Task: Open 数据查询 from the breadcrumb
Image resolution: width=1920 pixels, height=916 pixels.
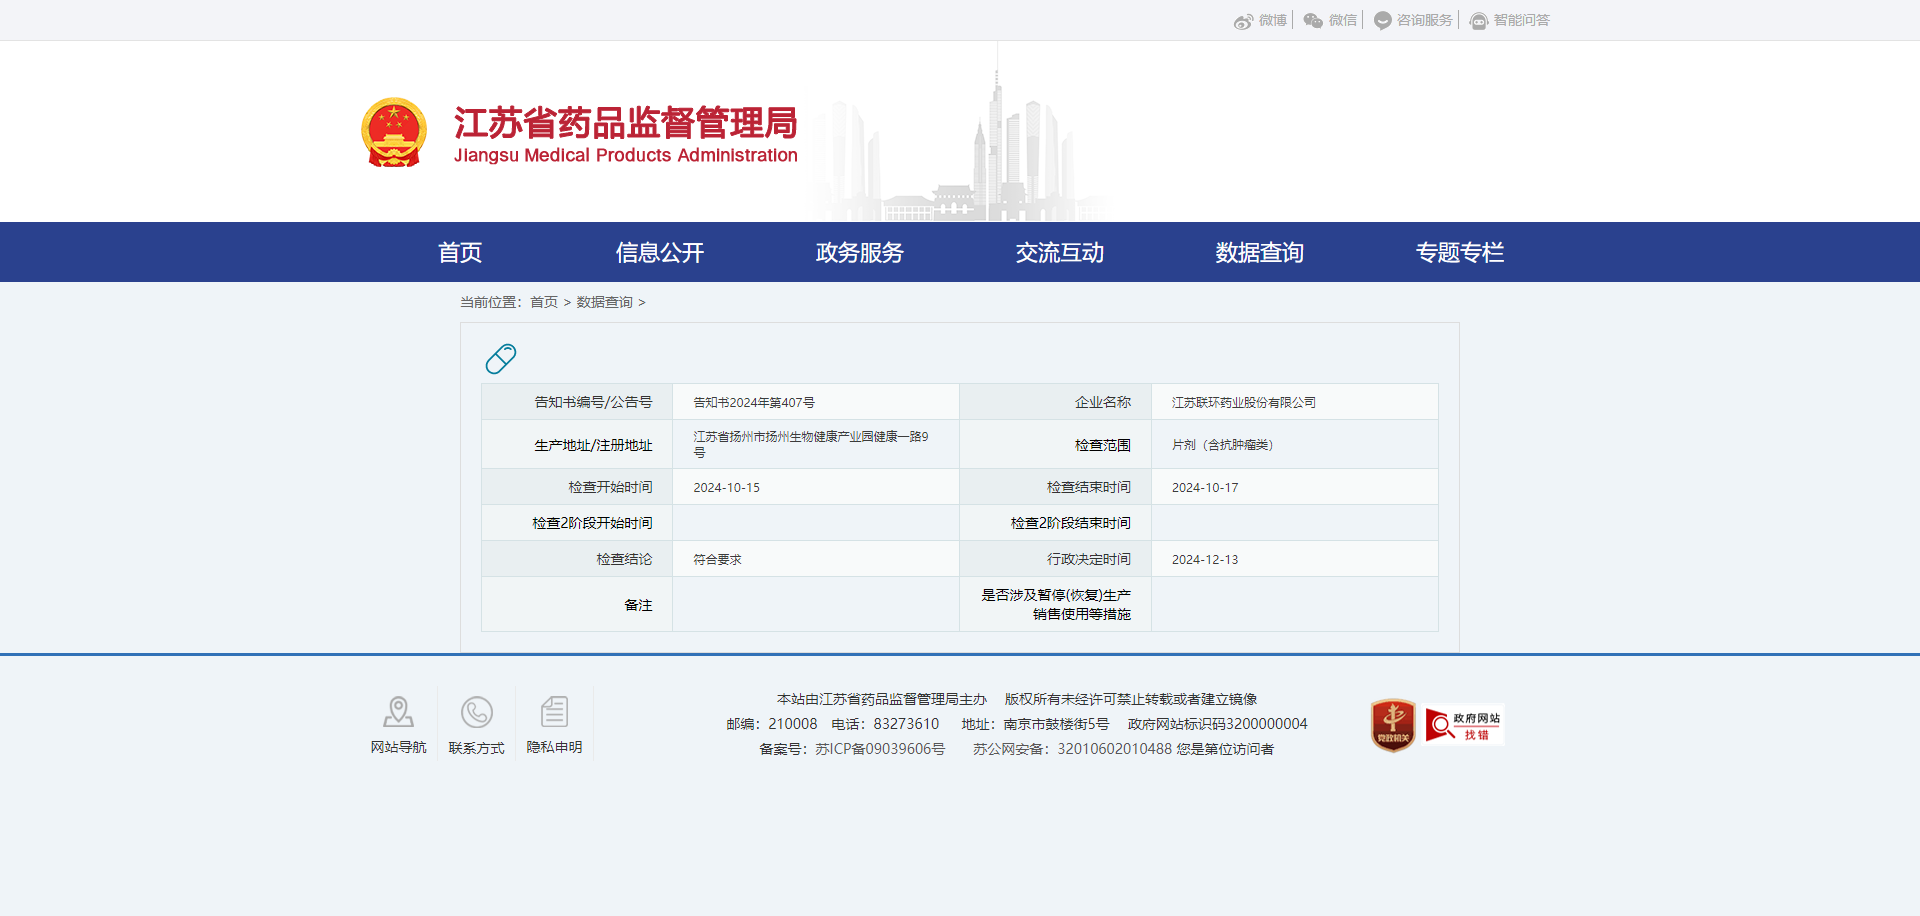Action: (x=605, y=302)
